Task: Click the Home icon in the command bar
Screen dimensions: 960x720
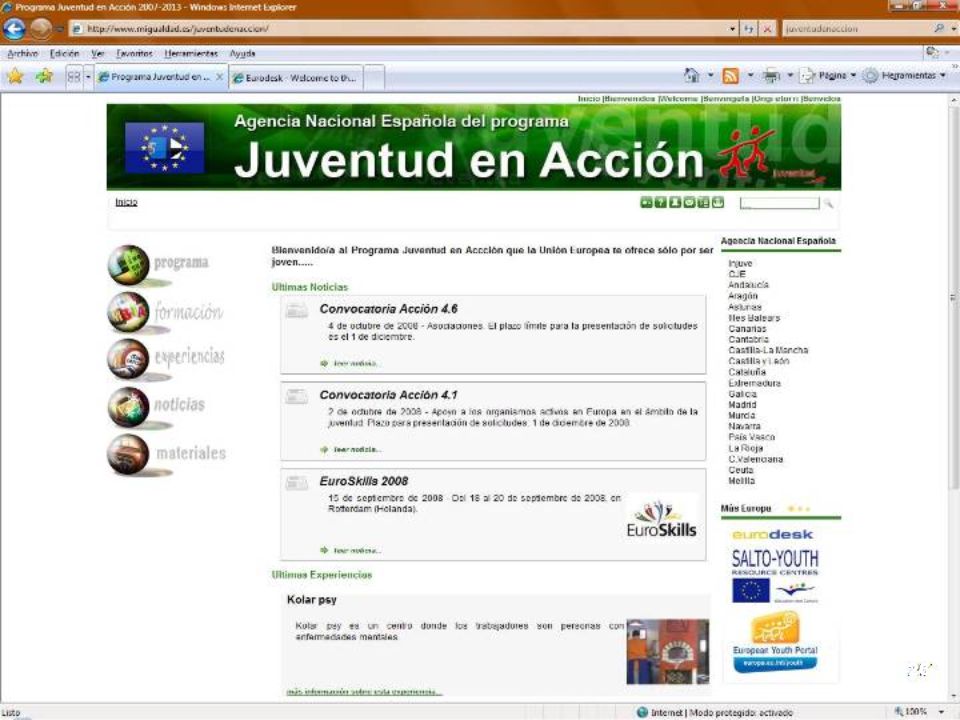Action: click(x=692, y=75)
